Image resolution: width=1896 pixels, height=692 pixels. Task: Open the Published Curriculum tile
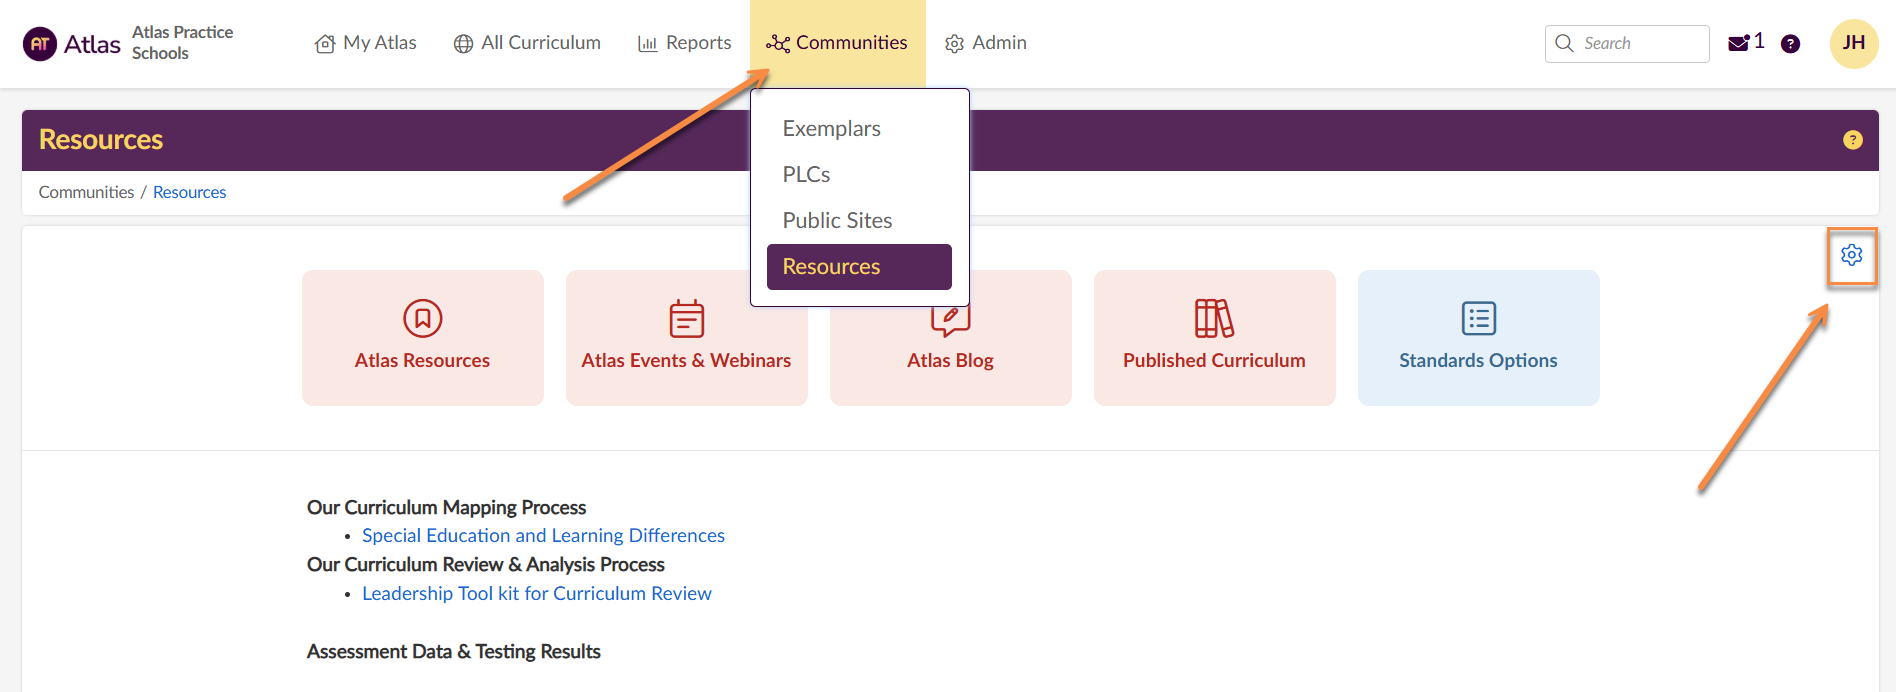click(1214, 337)
